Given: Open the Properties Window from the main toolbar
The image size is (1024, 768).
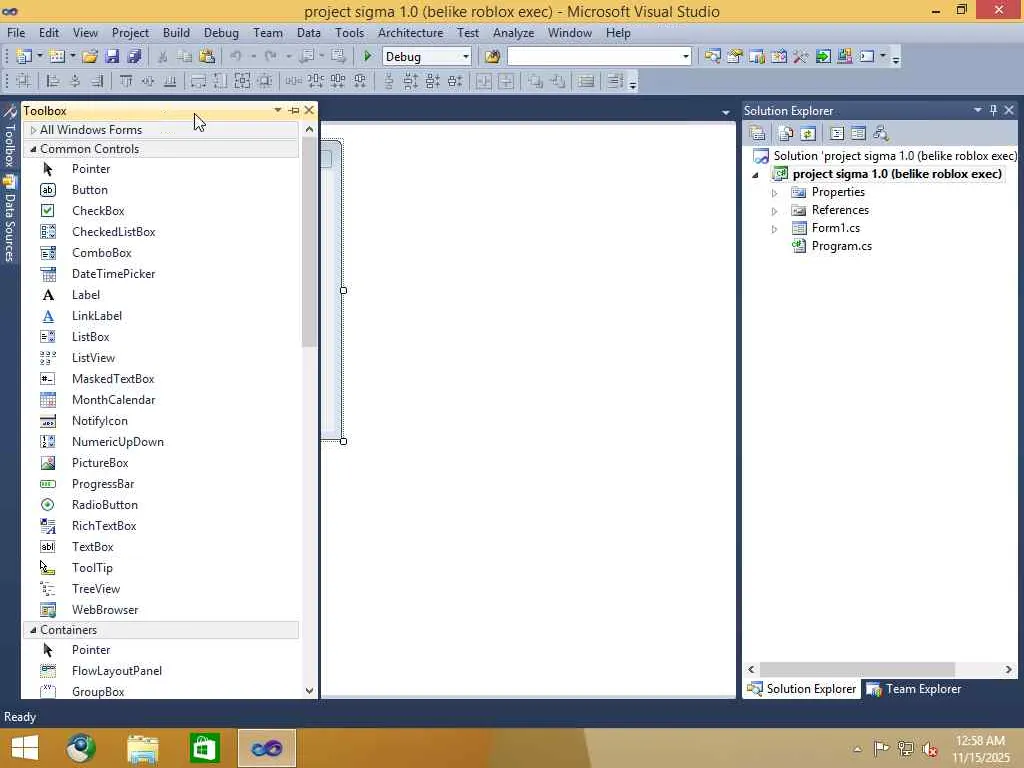Looking at the screenshot, I should tap(735, 56).
